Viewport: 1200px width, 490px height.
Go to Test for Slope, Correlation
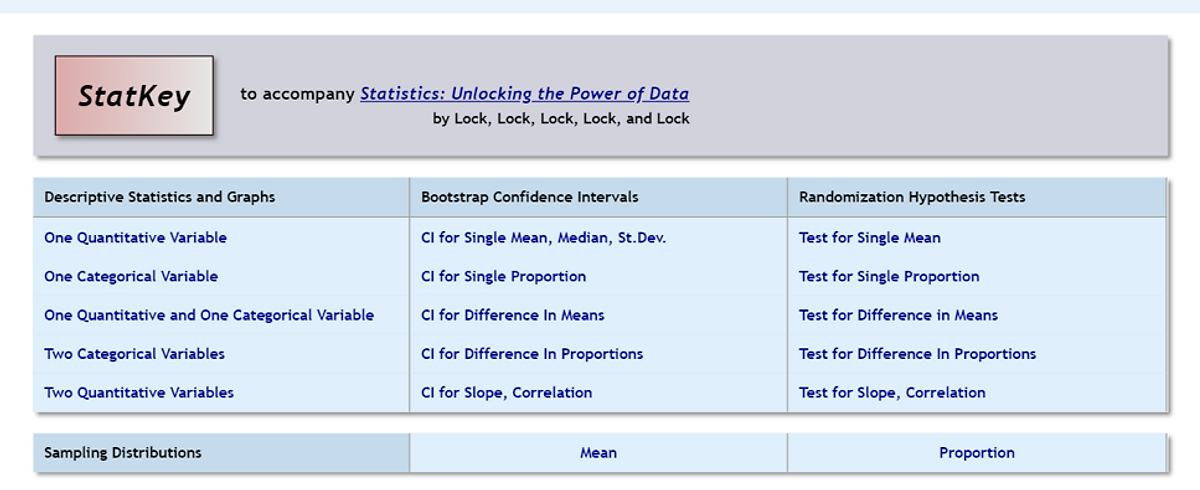[892, 393]
